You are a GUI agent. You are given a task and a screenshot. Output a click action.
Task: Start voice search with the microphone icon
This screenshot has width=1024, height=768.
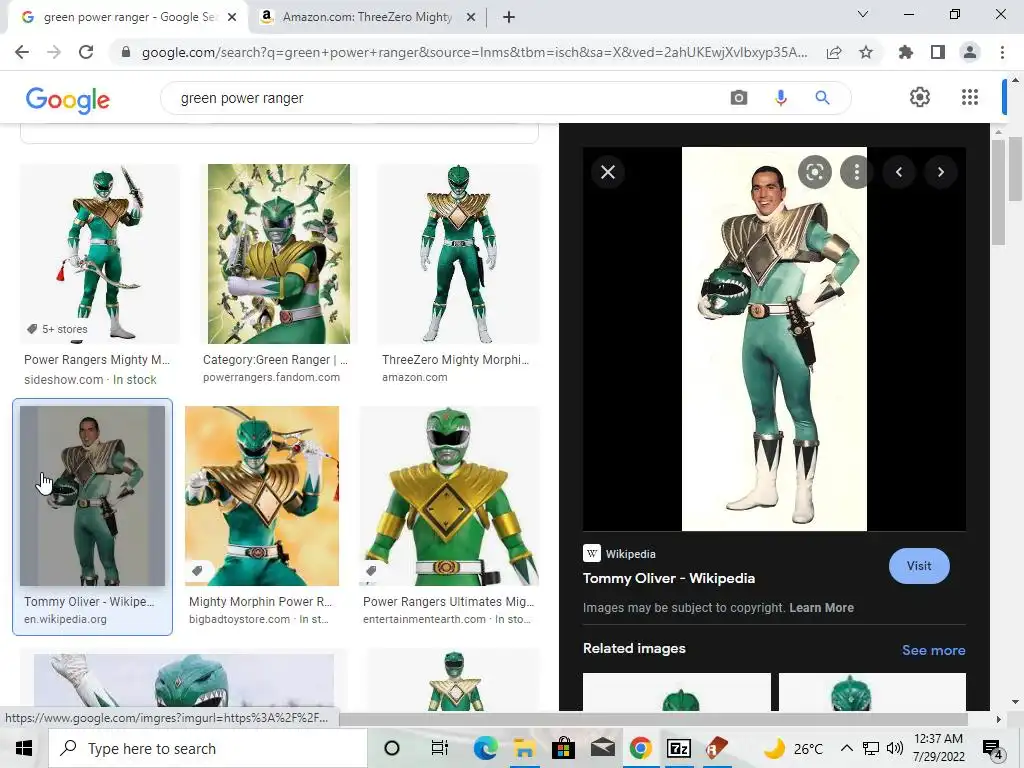click(780, 98)
